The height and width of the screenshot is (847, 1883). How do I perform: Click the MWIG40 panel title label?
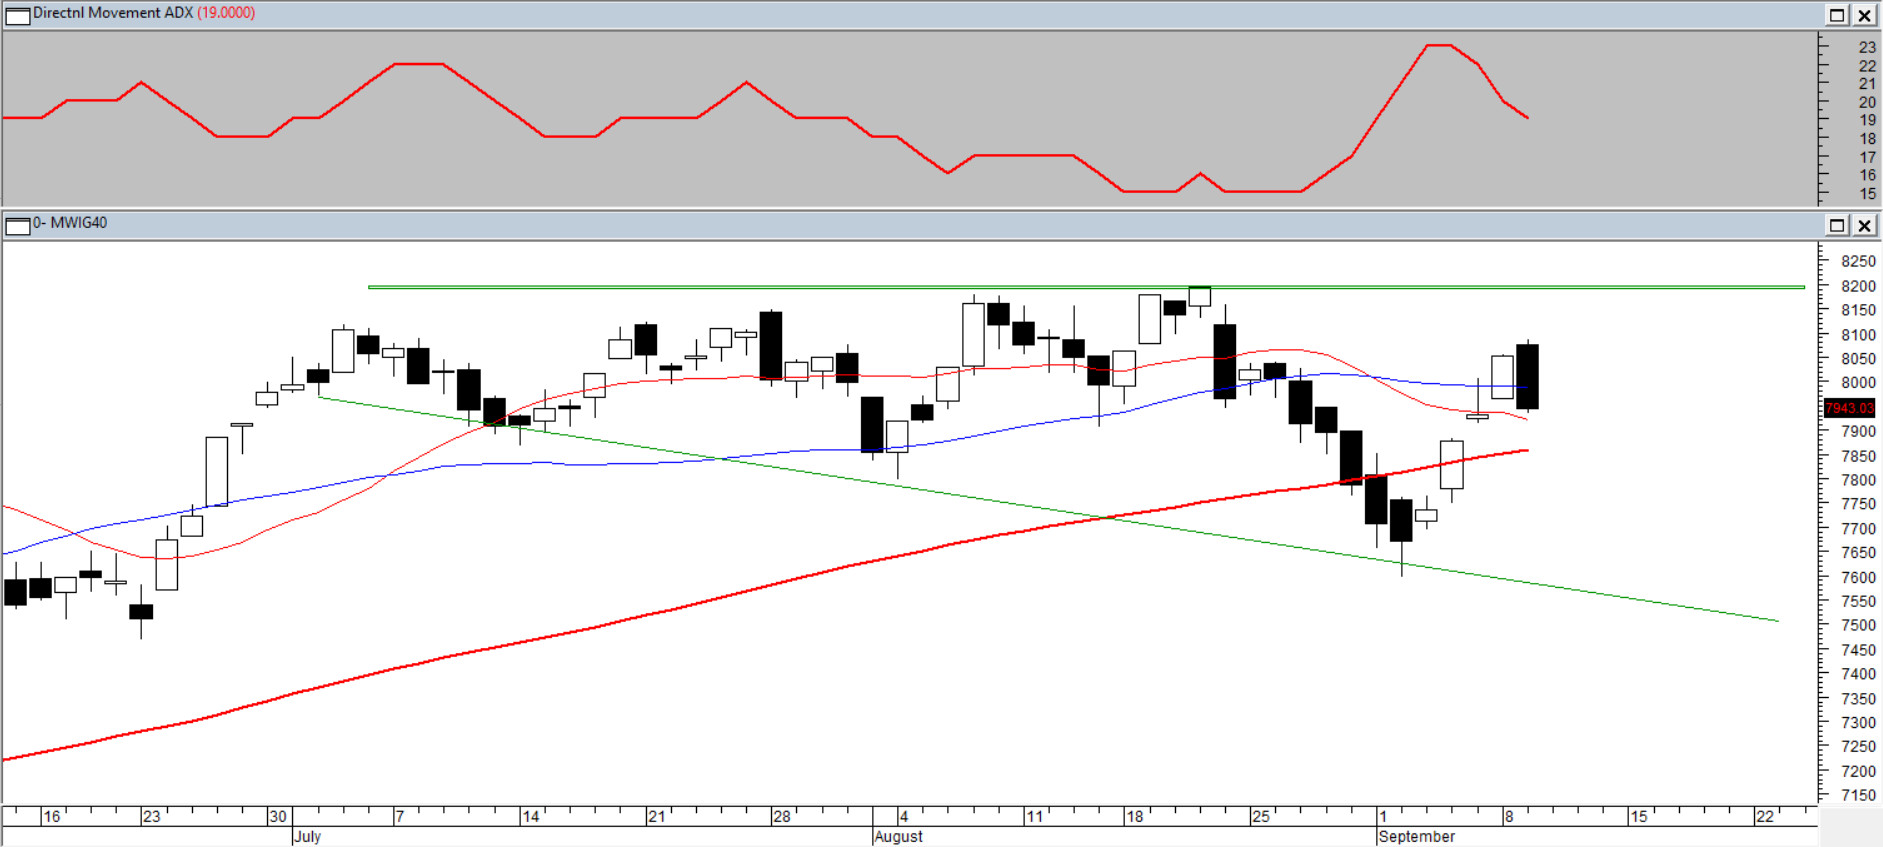70,223
